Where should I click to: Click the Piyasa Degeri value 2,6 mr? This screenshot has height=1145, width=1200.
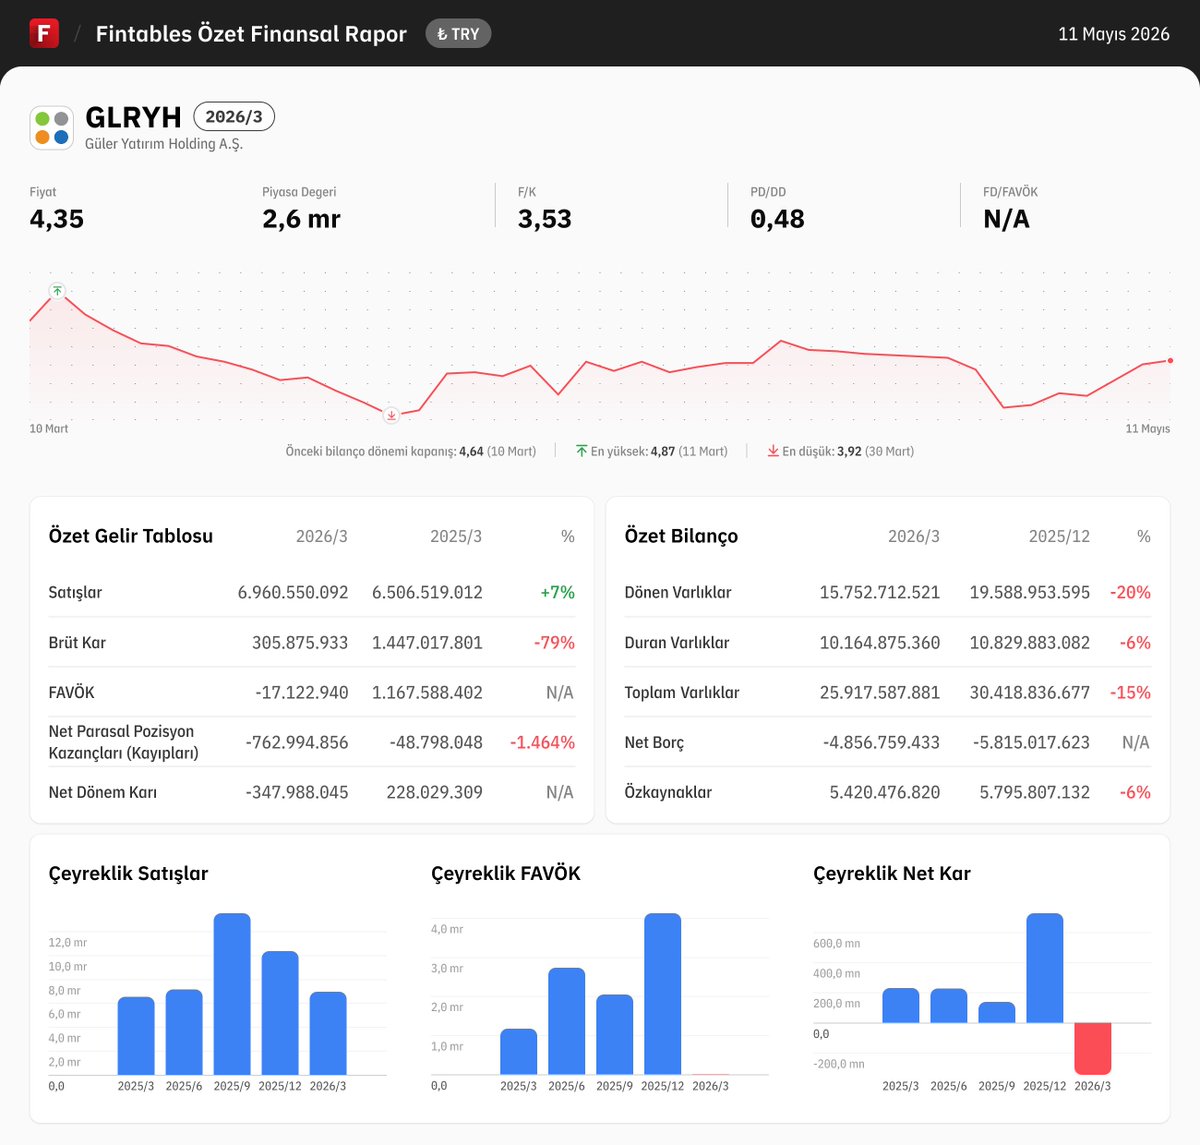pyautogui.click(x=301, y=219)
